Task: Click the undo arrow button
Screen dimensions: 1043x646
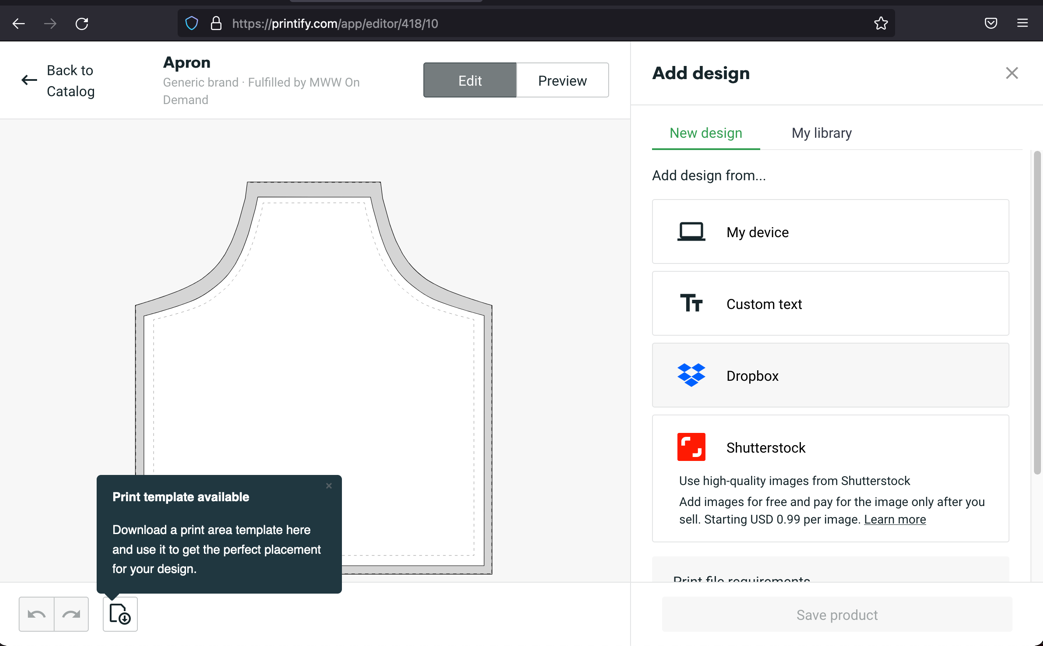Action: (x=37, y=614)
